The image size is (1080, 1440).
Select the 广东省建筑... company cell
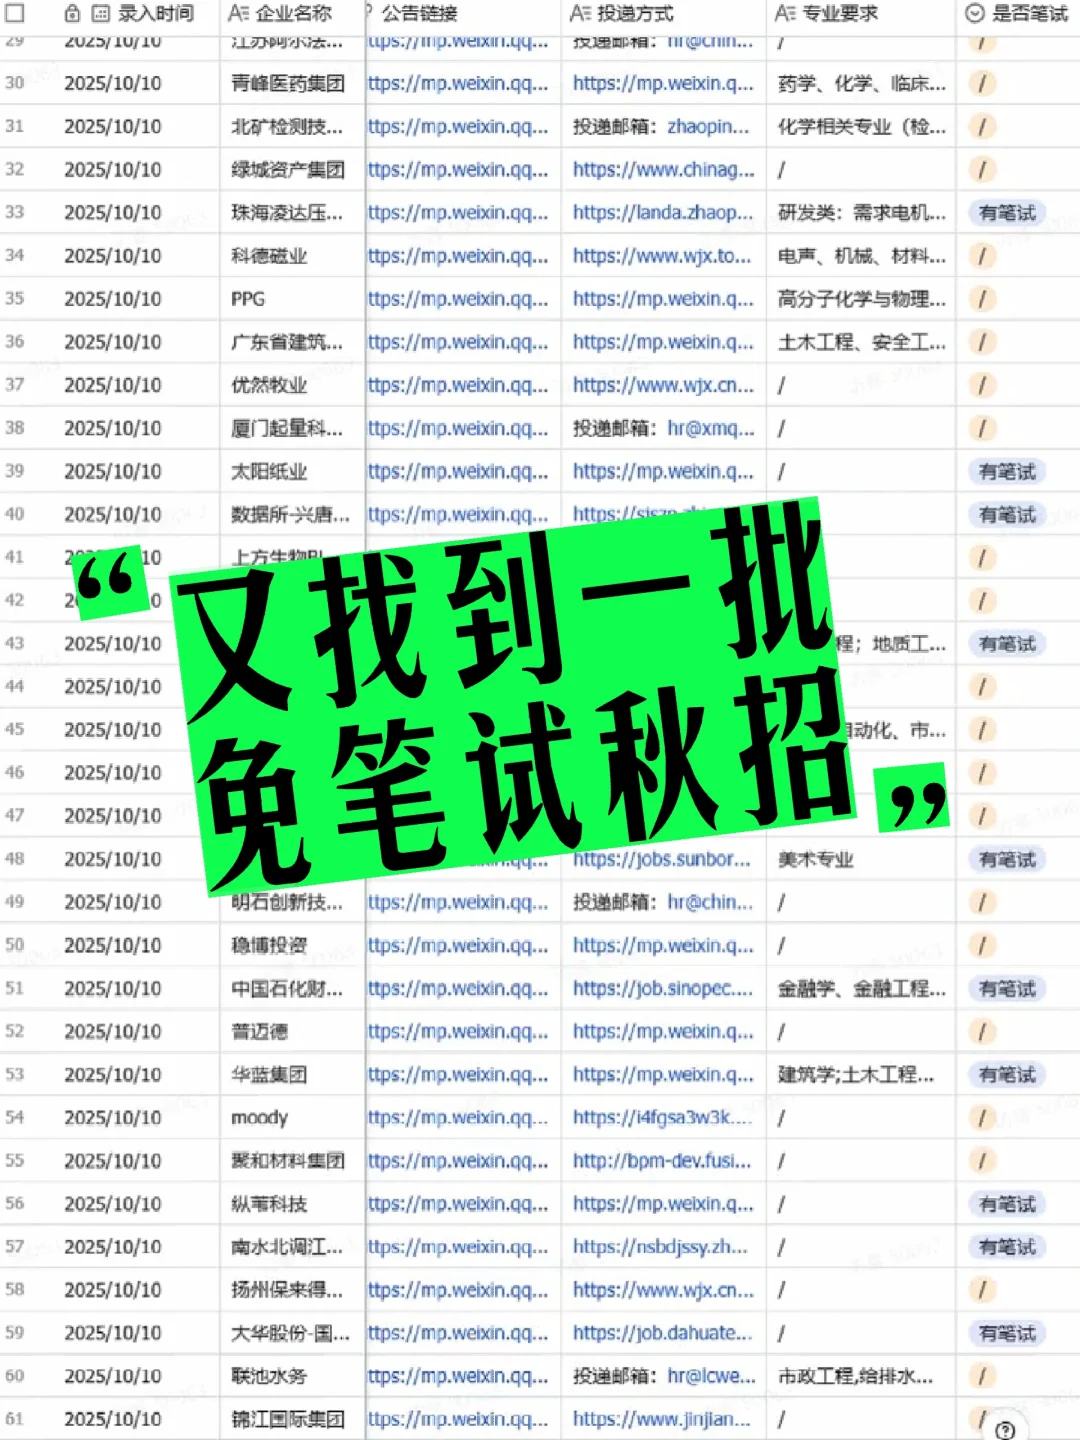coord(292,342)
